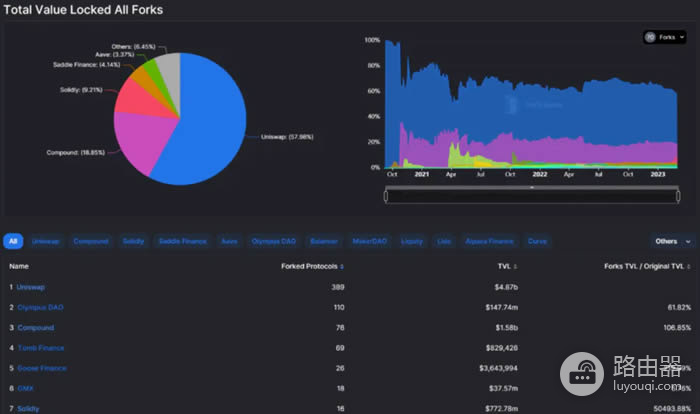
Task: Click the Uniswap (57.98%) pie label
Action: [x=287, y=137]
